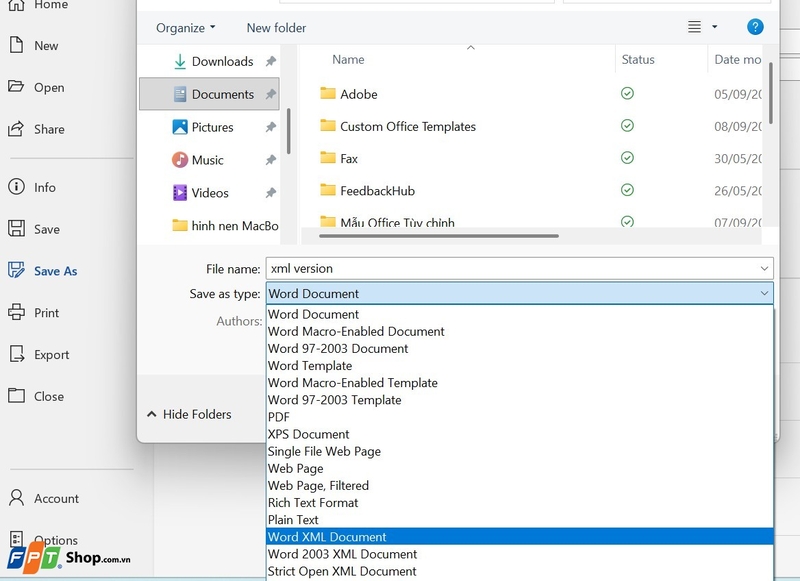800x581 pixels.
Task: Click the Close folder icon in sidebar
Action: [16, 395]
